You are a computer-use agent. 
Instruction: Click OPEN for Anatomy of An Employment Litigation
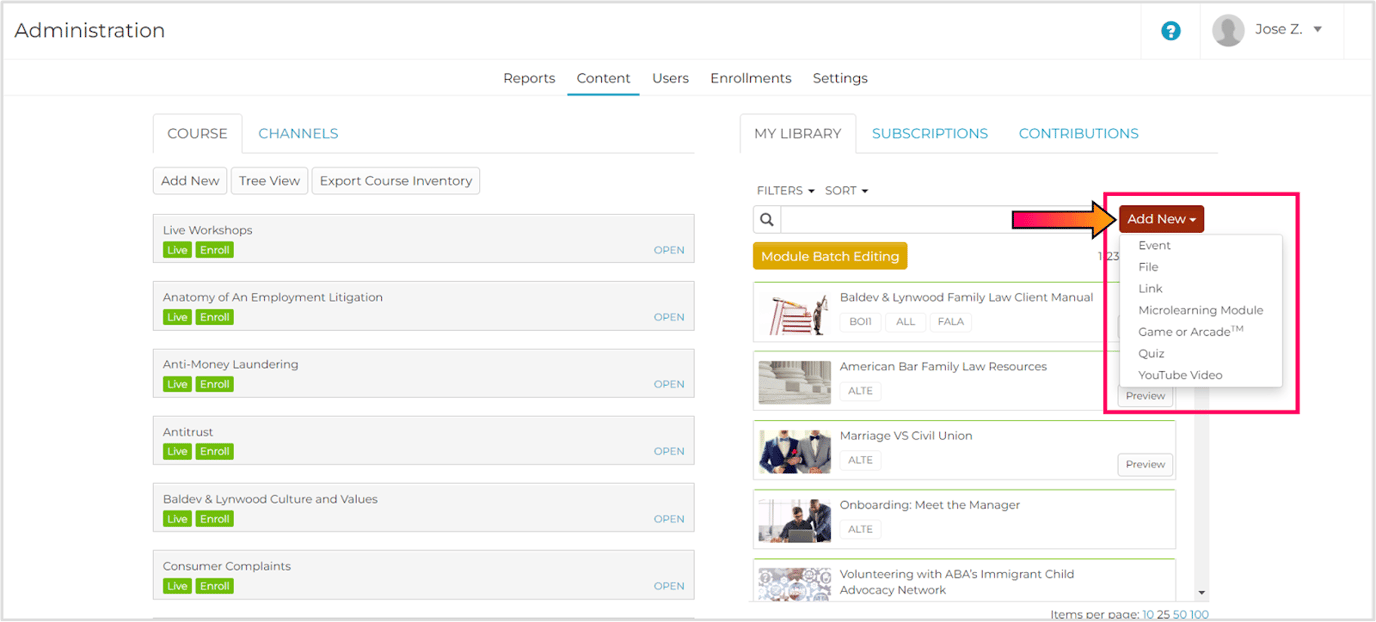coord(669,317)
